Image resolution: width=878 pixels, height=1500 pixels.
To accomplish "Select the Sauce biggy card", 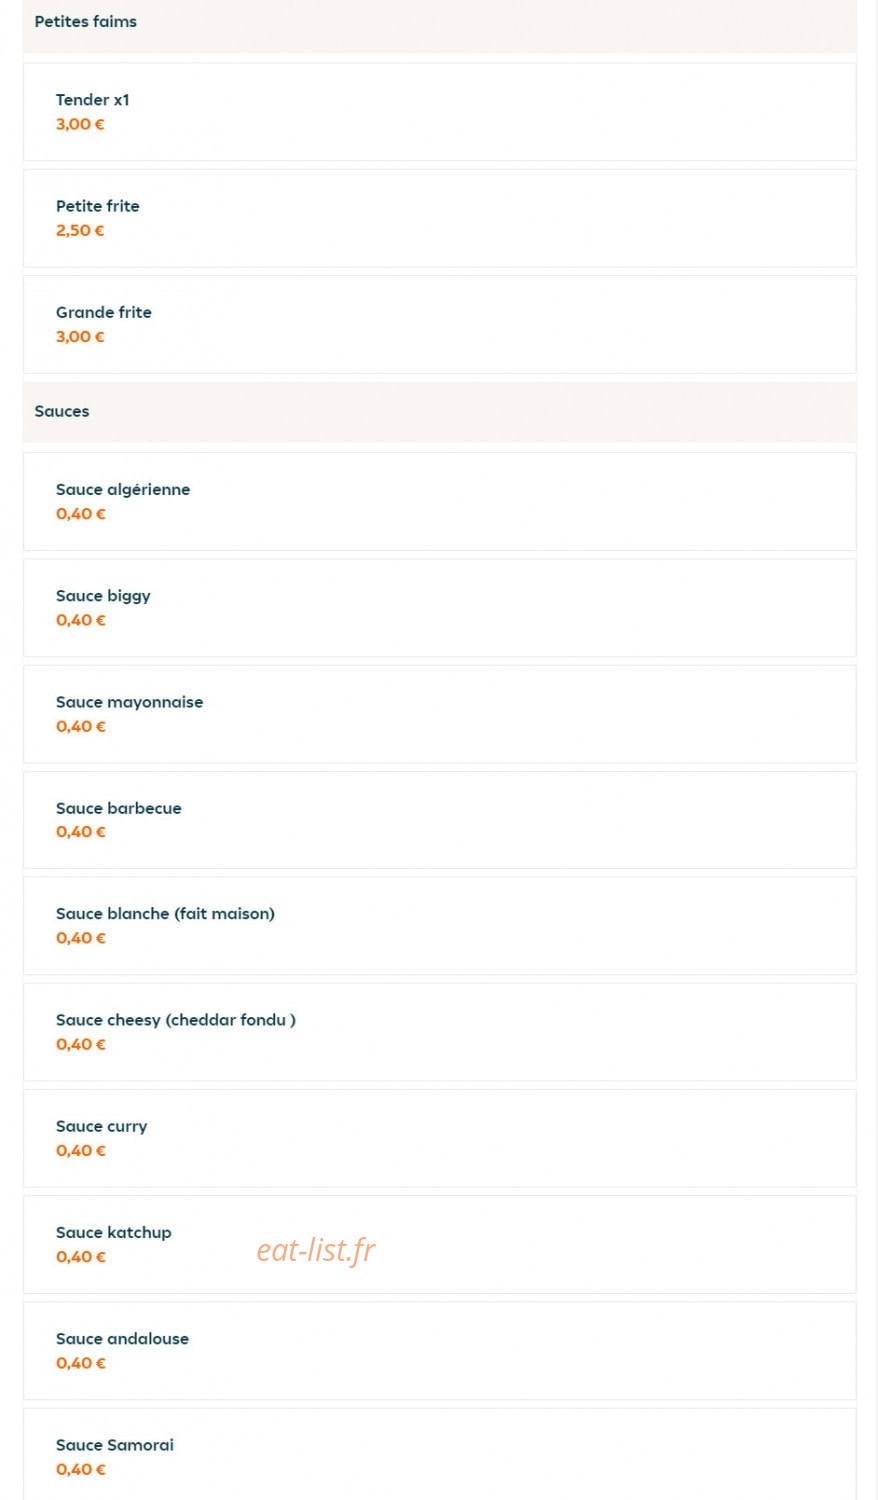I will tap(439, 607).
